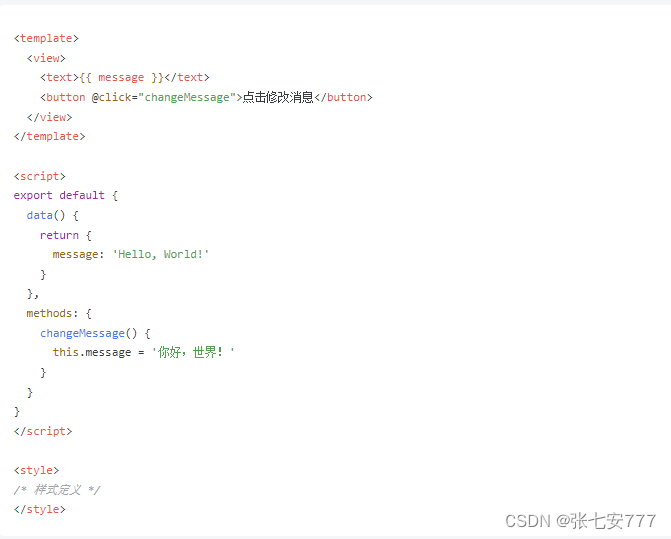This screenshot has height=539, width=671.
Task: Click the opening <view> tag line
Action: pyautogui.click(x=46, y=58)
